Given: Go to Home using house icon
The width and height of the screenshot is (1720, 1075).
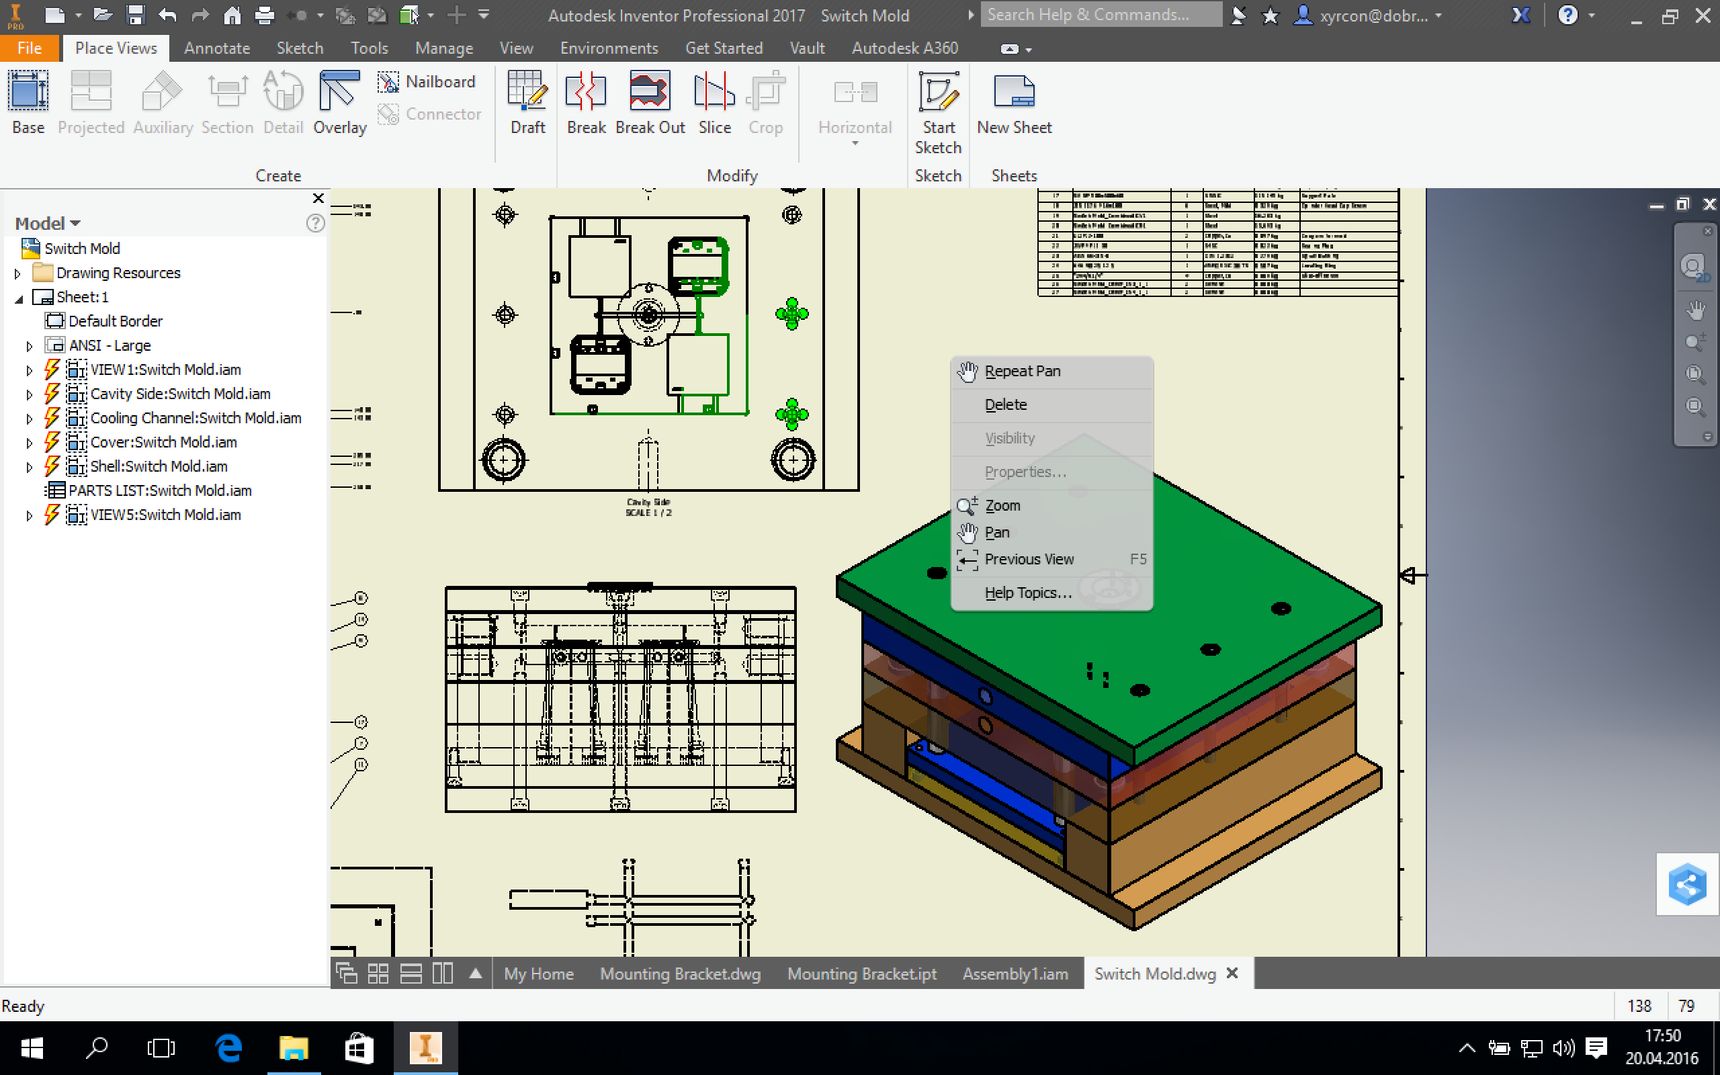Looking at the screenshot, I should pos(232,15).
